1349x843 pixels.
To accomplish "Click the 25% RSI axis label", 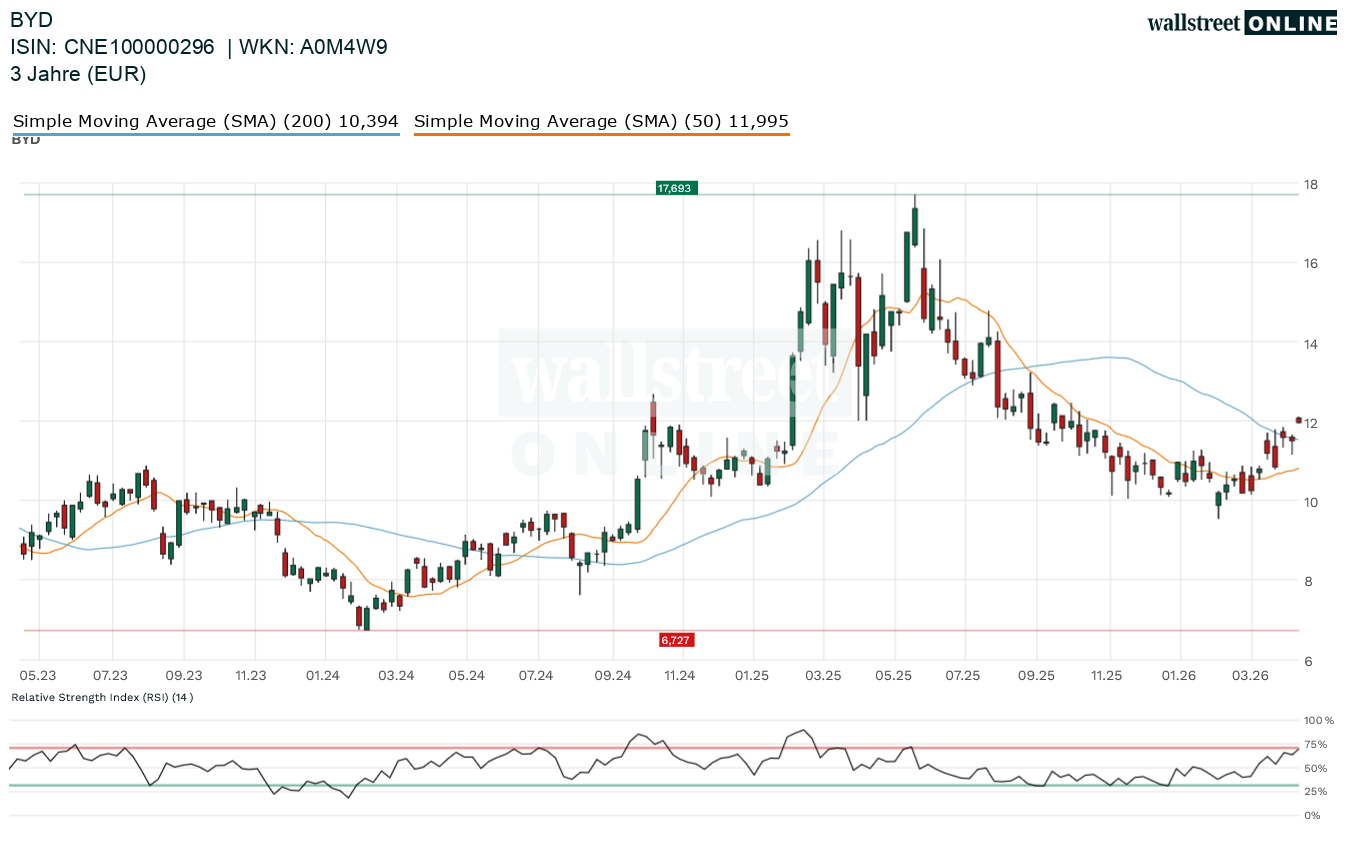I will click(x=1315, y=792).
